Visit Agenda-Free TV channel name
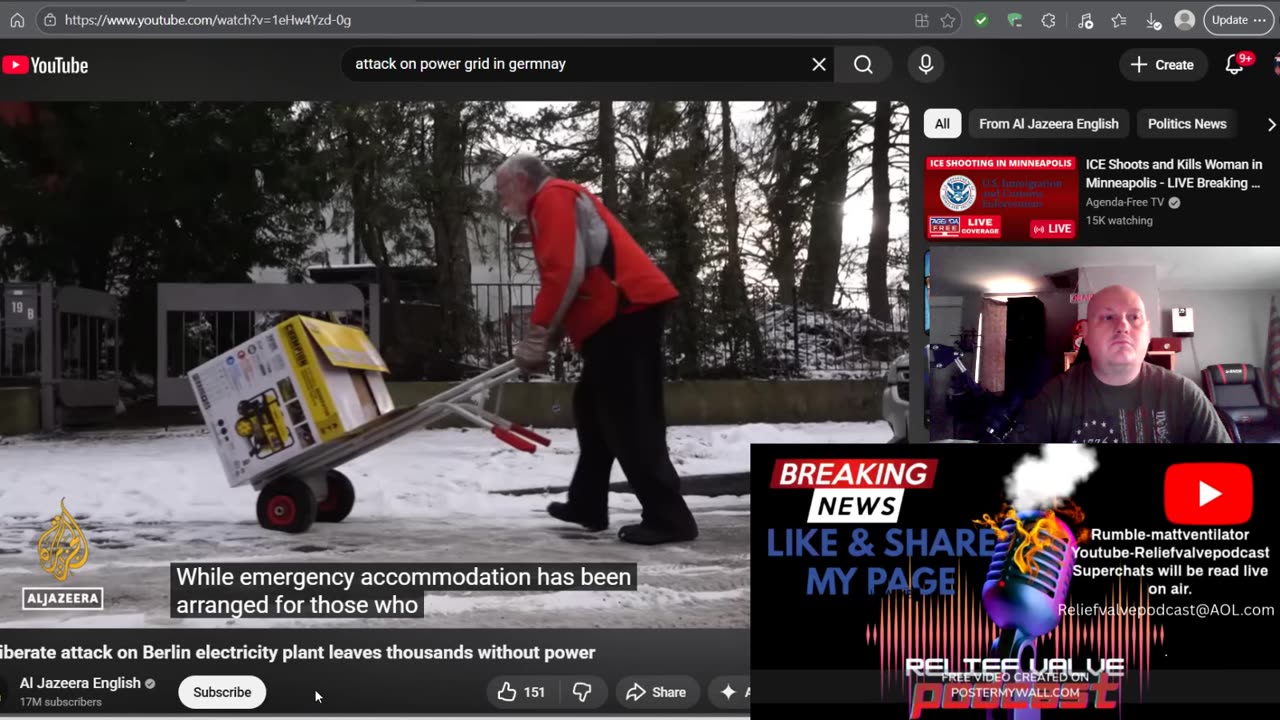1280x720 pixels. (1125, 202)
